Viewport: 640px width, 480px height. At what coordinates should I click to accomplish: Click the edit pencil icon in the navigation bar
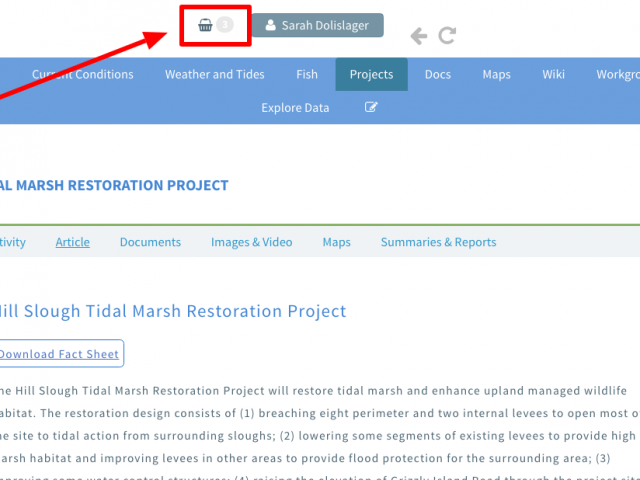pos(371,107)
